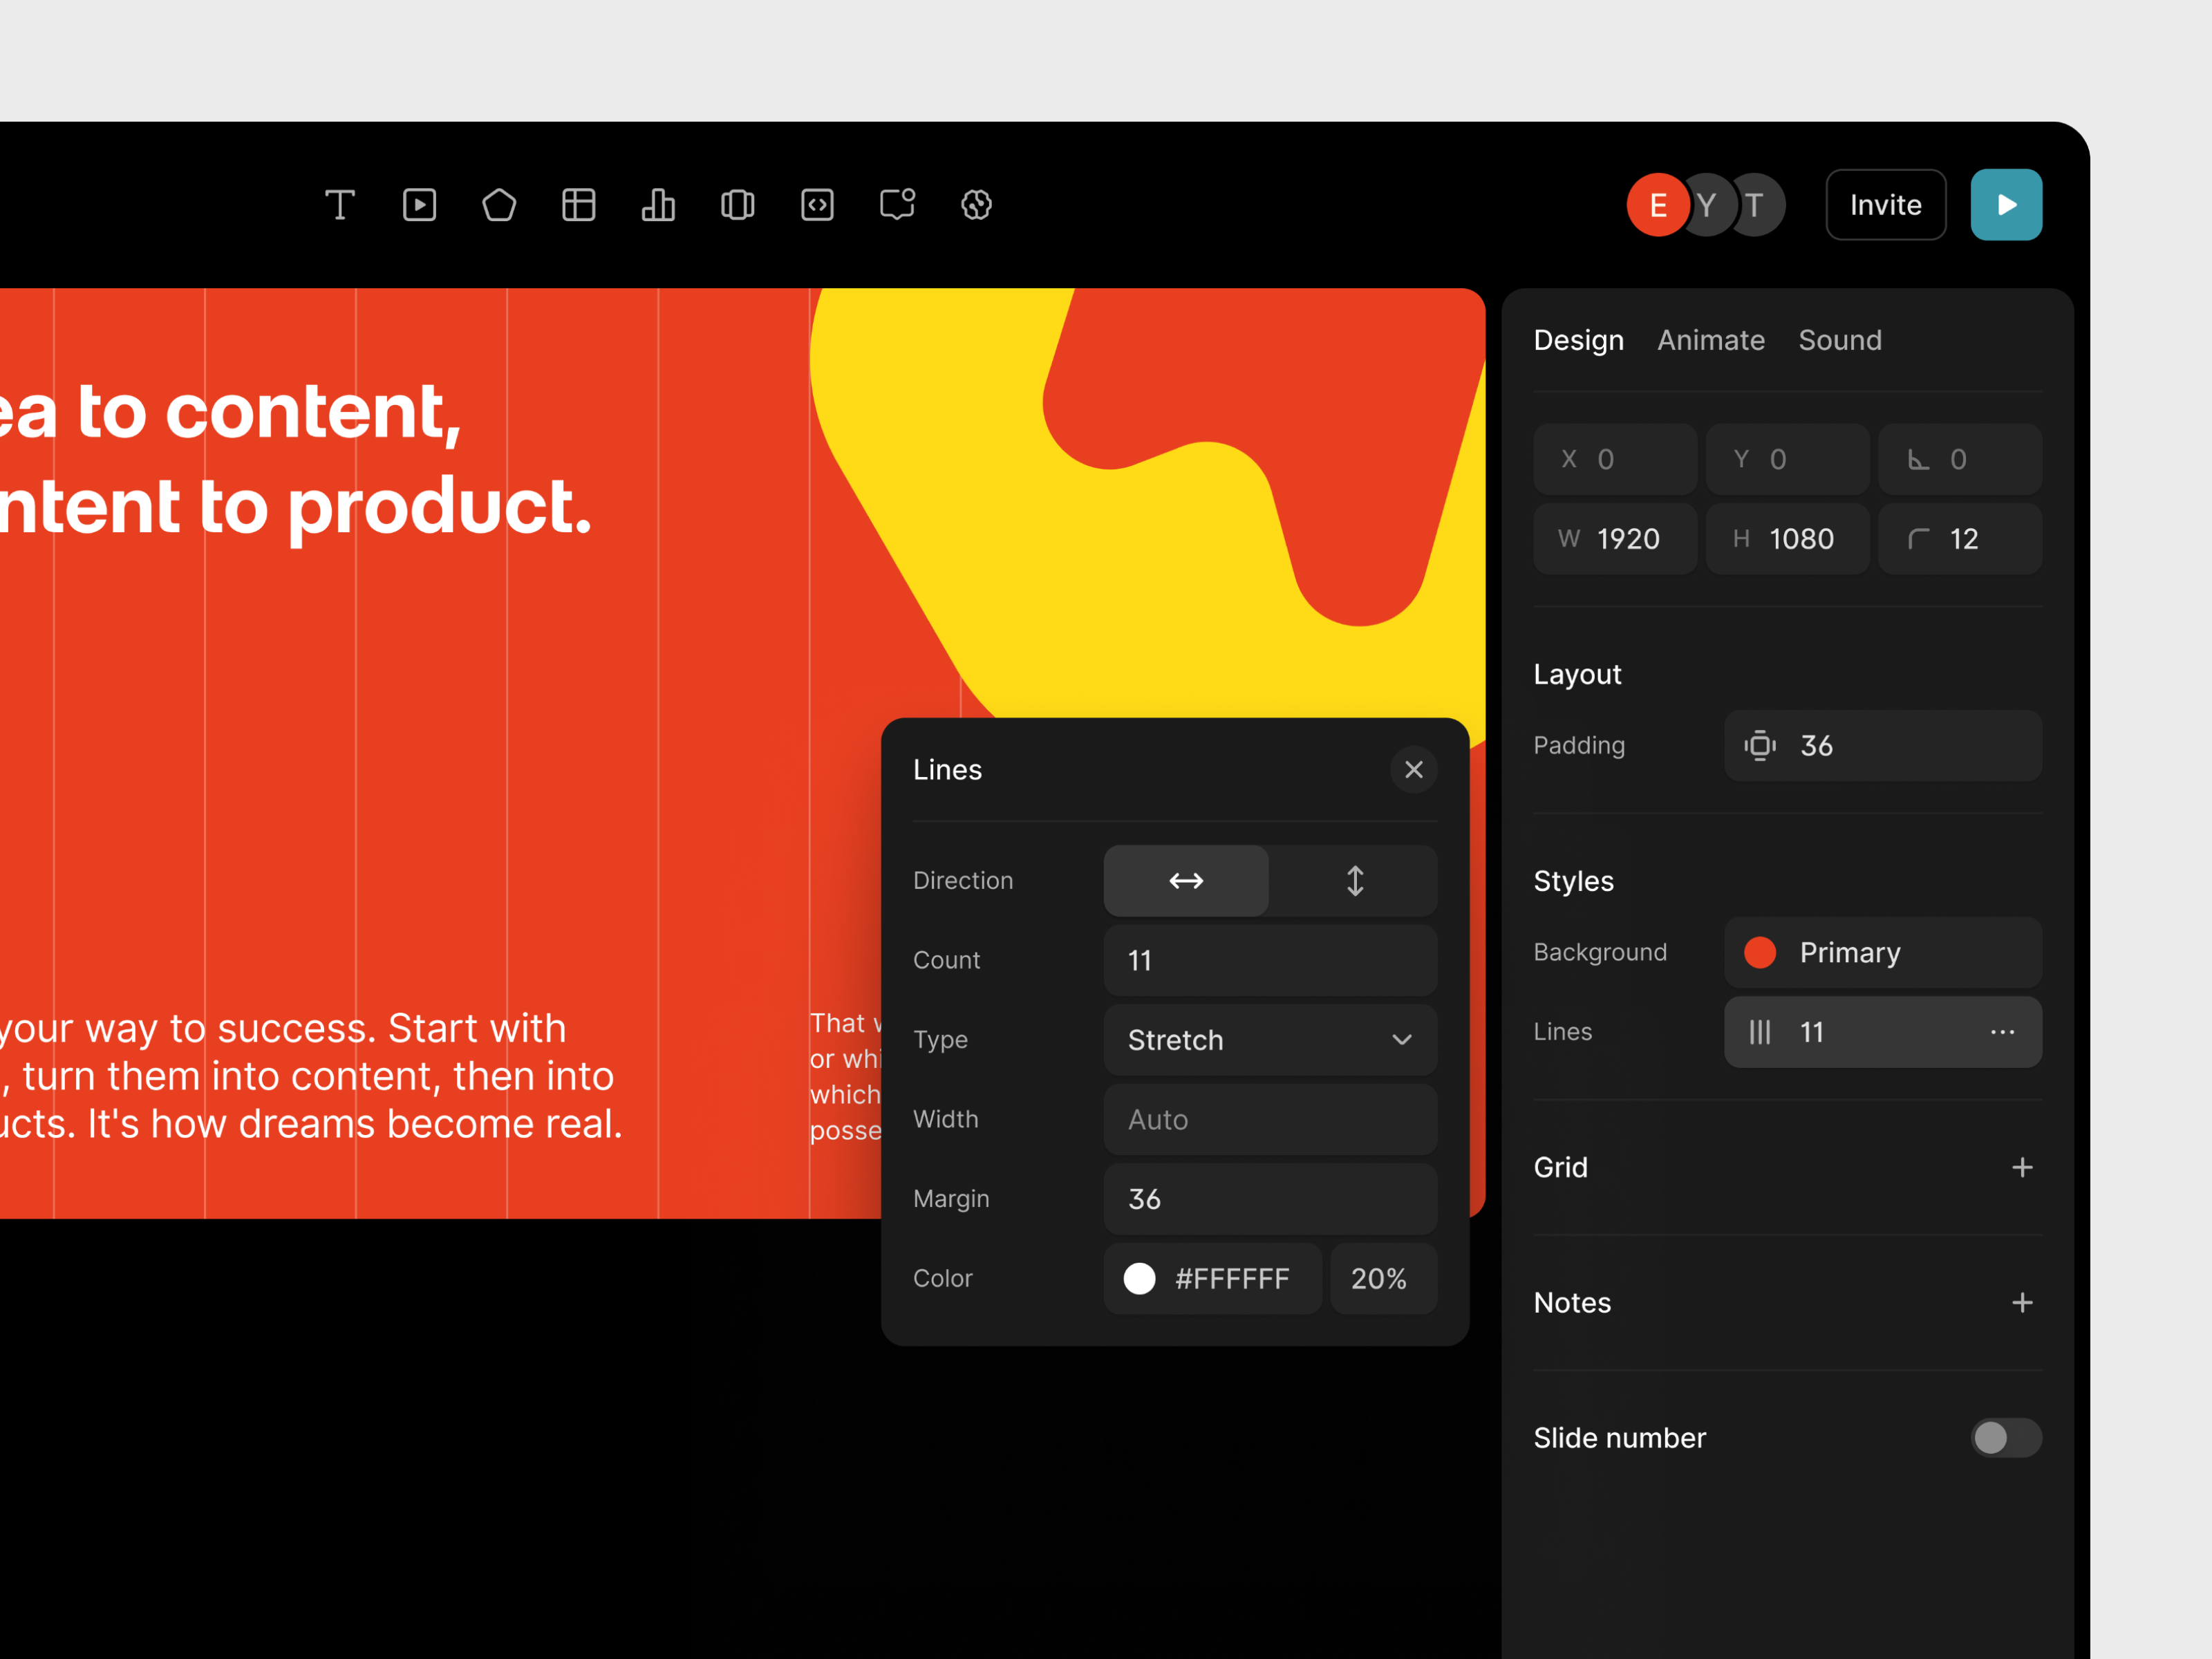Select the Text tool
2212x1659 pixels.
pyautogui.click(x=340, y=205)
